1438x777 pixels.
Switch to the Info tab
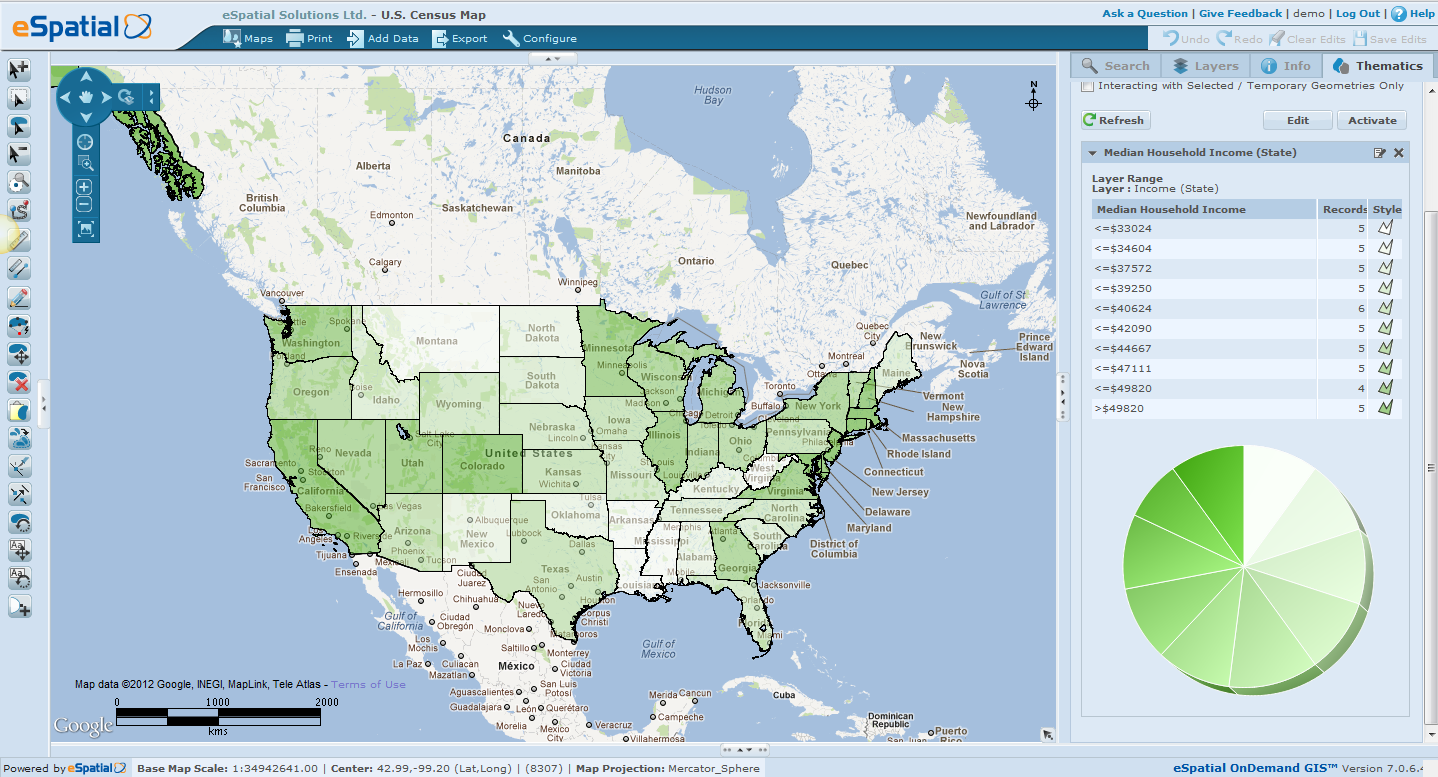point(1285,66)
